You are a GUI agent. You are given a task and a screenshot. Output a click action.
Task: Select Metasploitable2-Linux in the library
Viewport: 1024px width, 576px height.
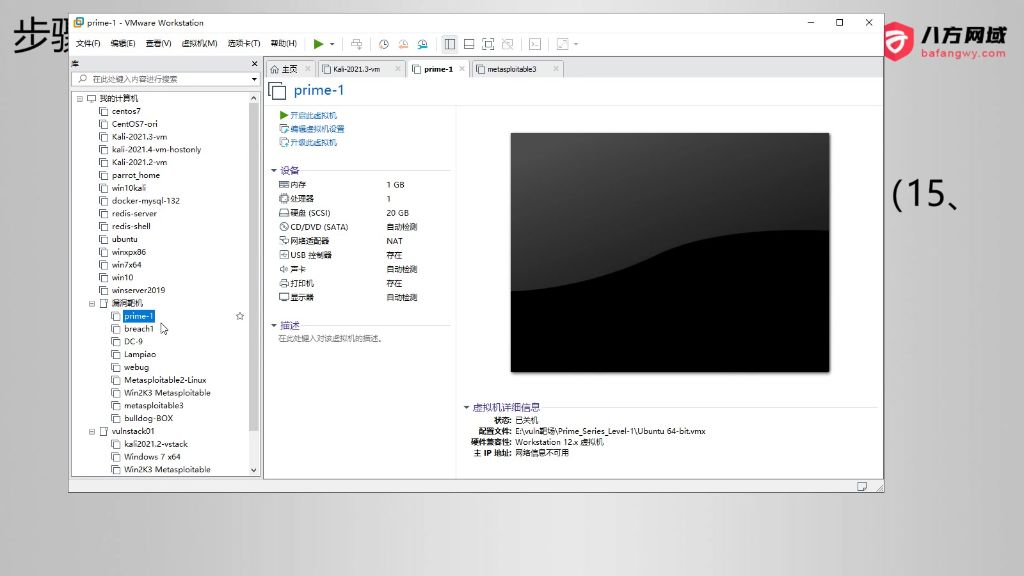coord(165,380)
